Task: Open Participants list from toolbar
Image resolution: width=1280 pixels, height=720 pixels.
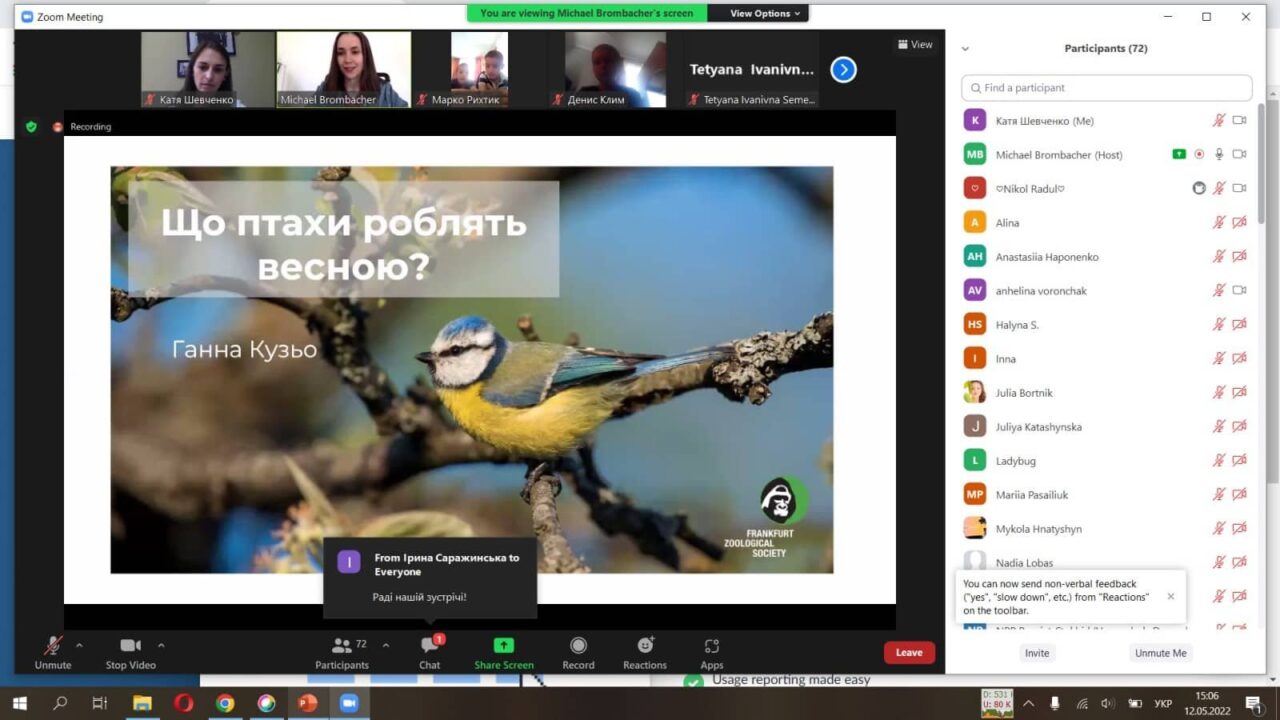Action: point(342,646)
